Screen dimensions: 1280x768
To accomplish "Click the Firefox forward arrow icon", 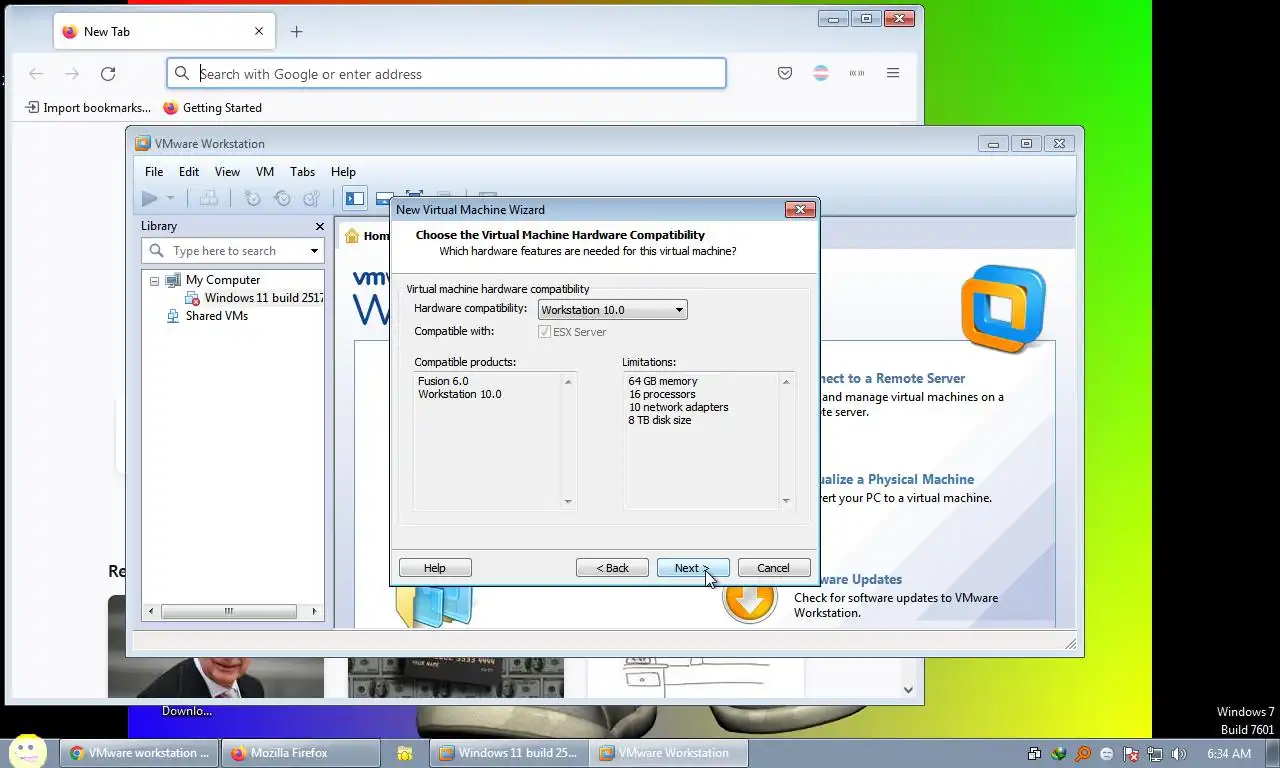I will [x=72, y=74].
